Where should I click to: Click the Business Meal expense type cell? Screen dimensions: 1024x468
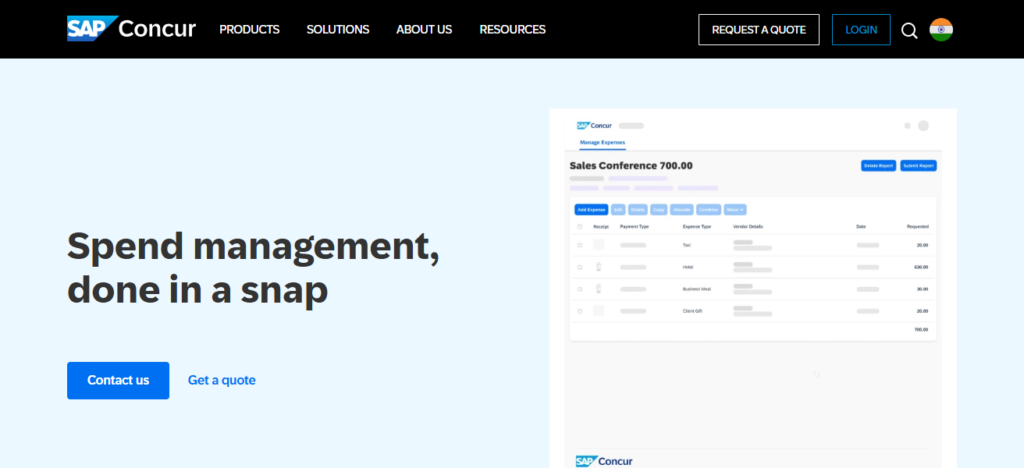(x=696, y=289)
